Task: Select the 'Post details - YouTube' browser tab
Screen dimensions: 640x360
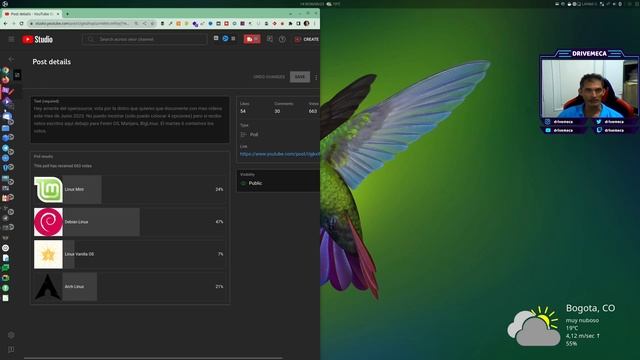Action: coord(32,14)
